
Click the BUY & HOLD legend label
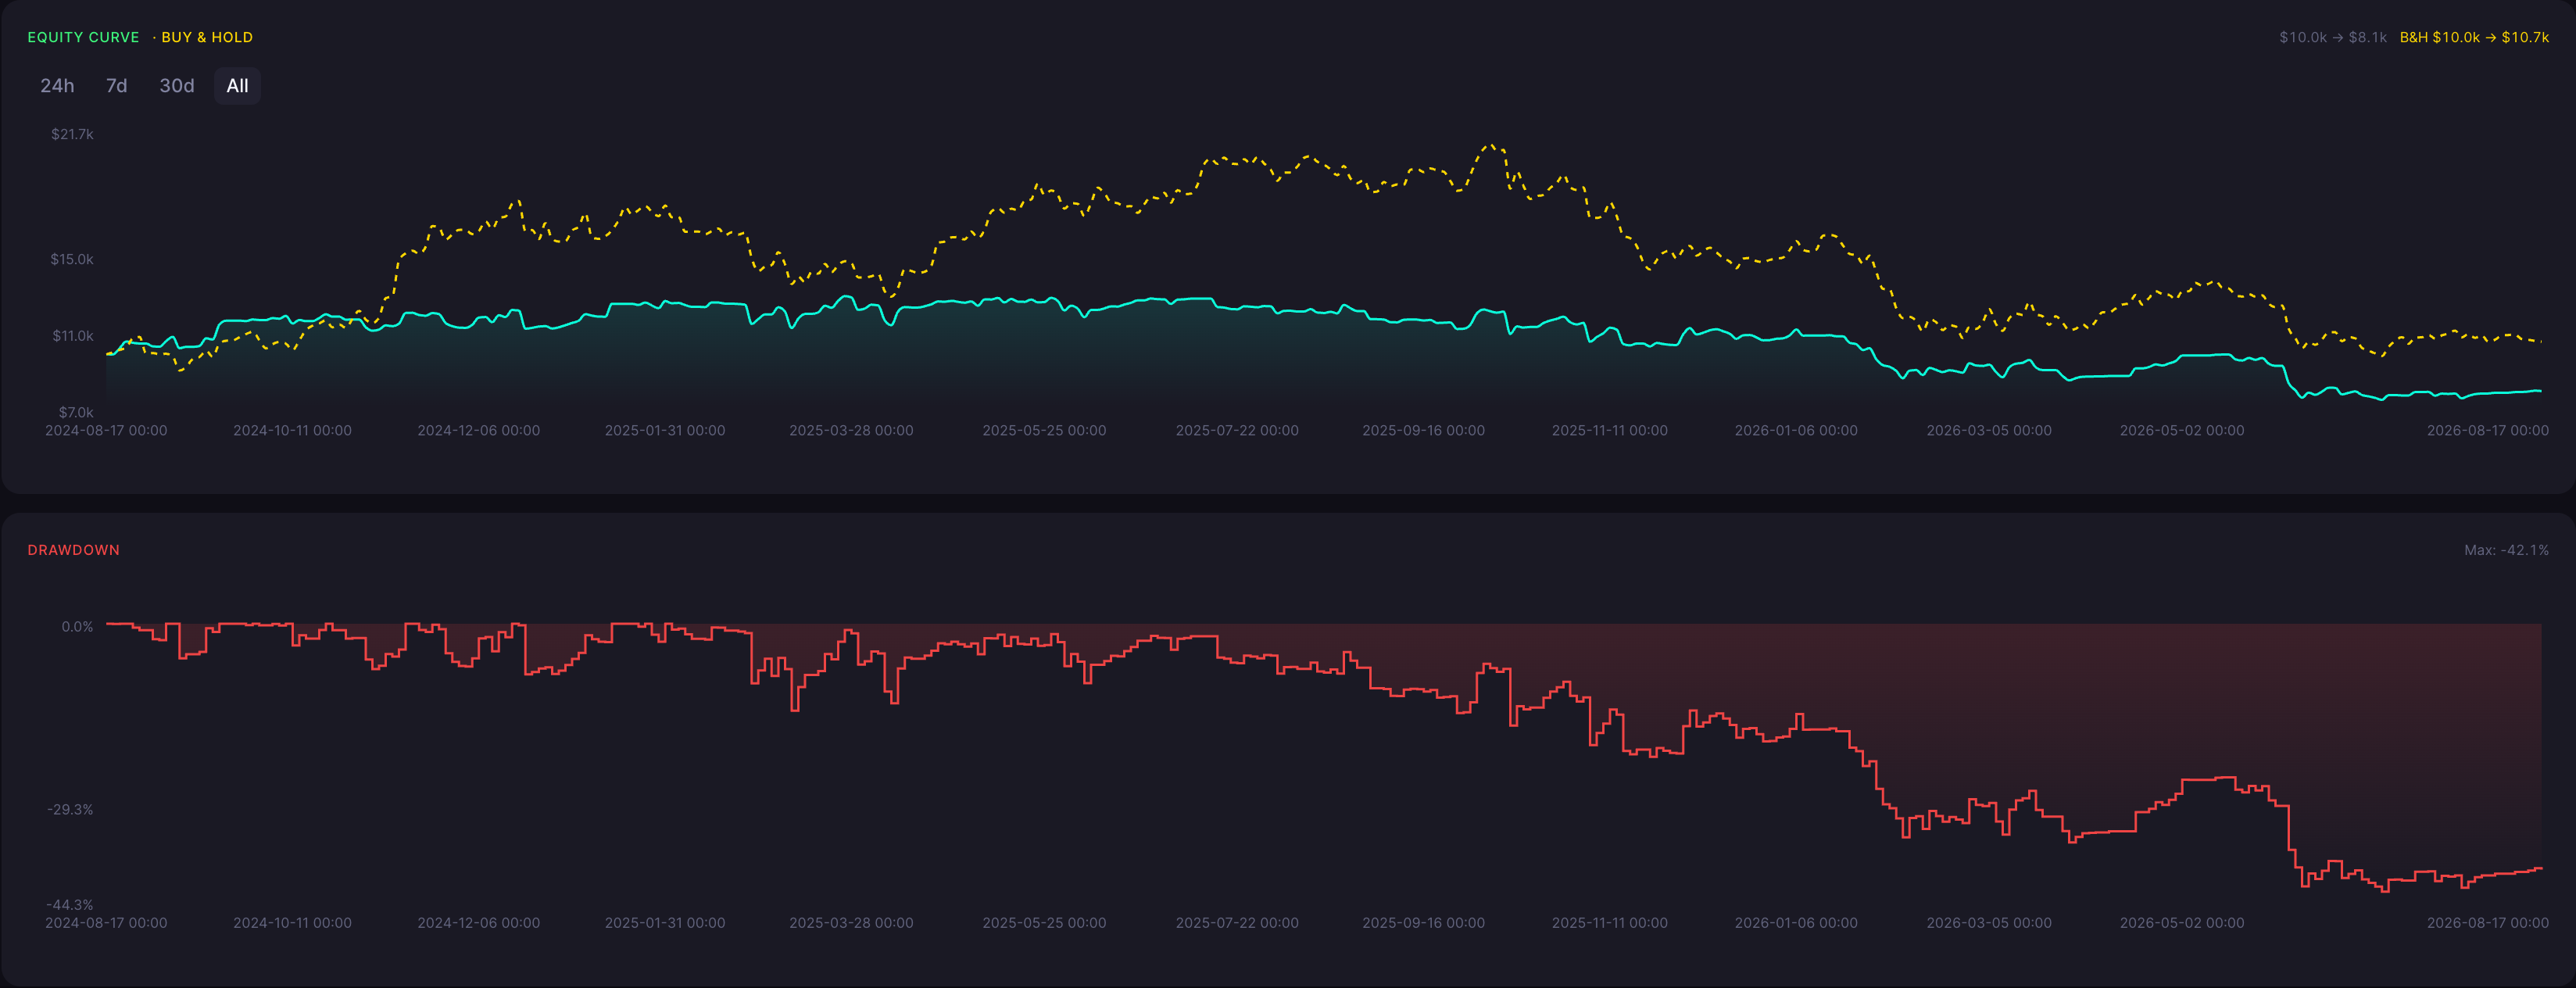tap(207, 37)
